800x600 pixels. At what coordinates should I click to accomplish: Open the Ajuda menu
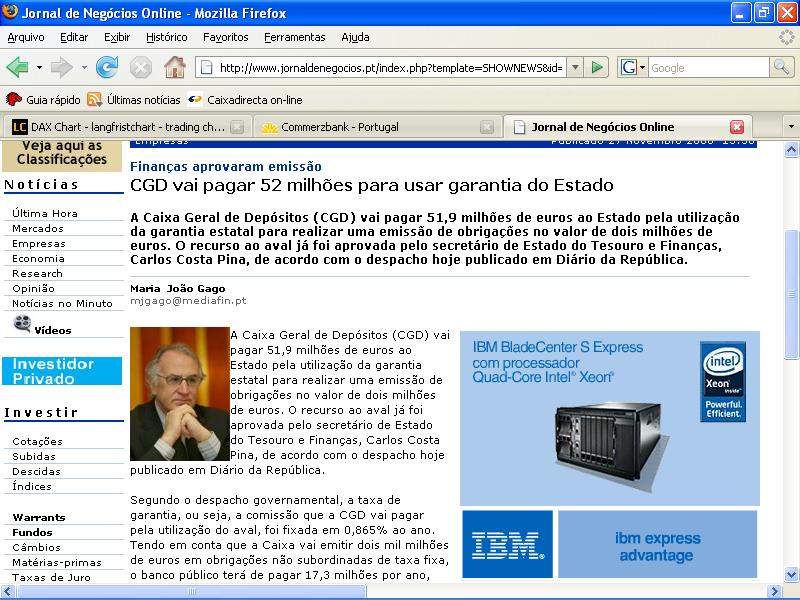[x=355, y=37]
